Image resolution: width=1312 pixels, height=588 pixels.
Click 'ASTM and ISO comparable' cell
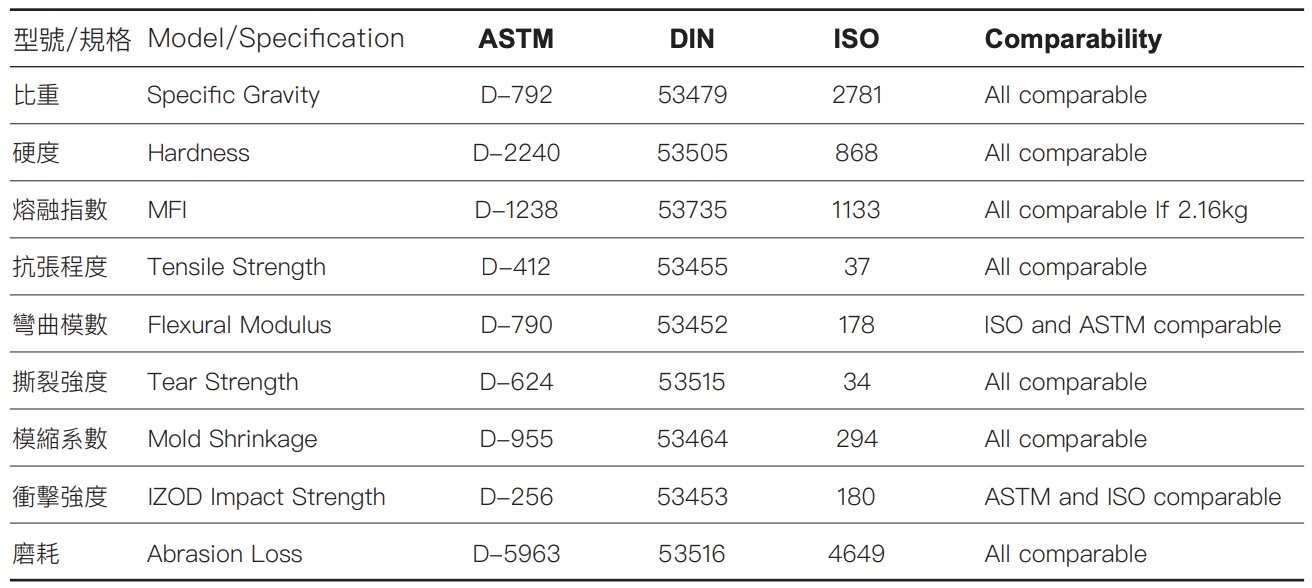pos(1133,497)
